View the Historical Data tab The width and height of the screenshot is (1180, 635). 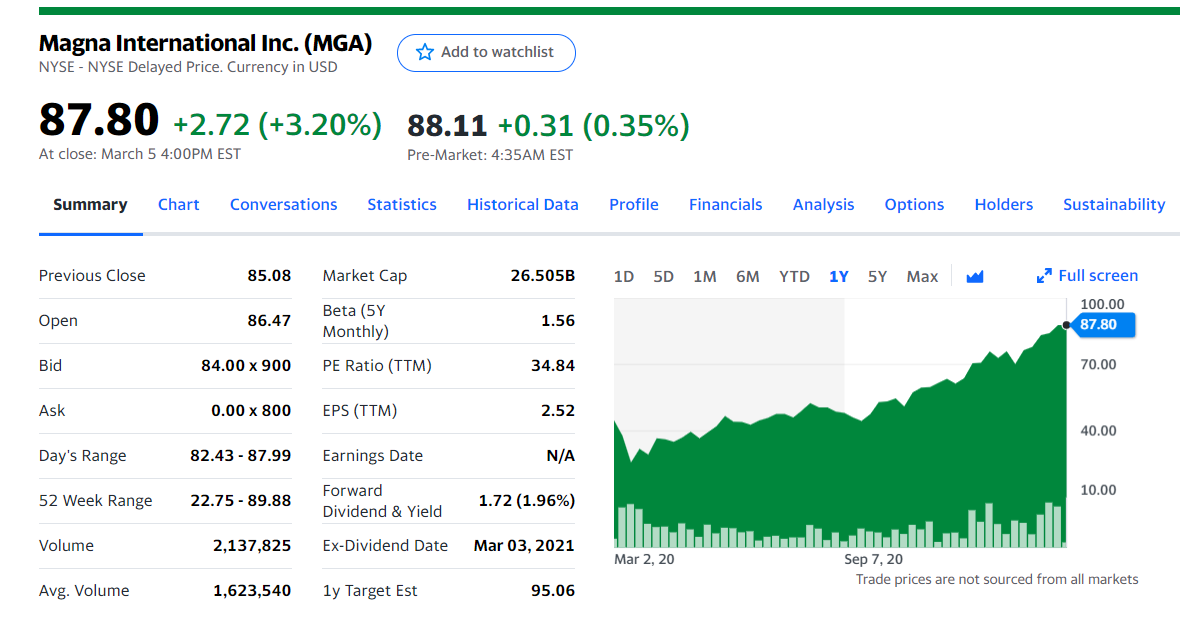point(523,205)
